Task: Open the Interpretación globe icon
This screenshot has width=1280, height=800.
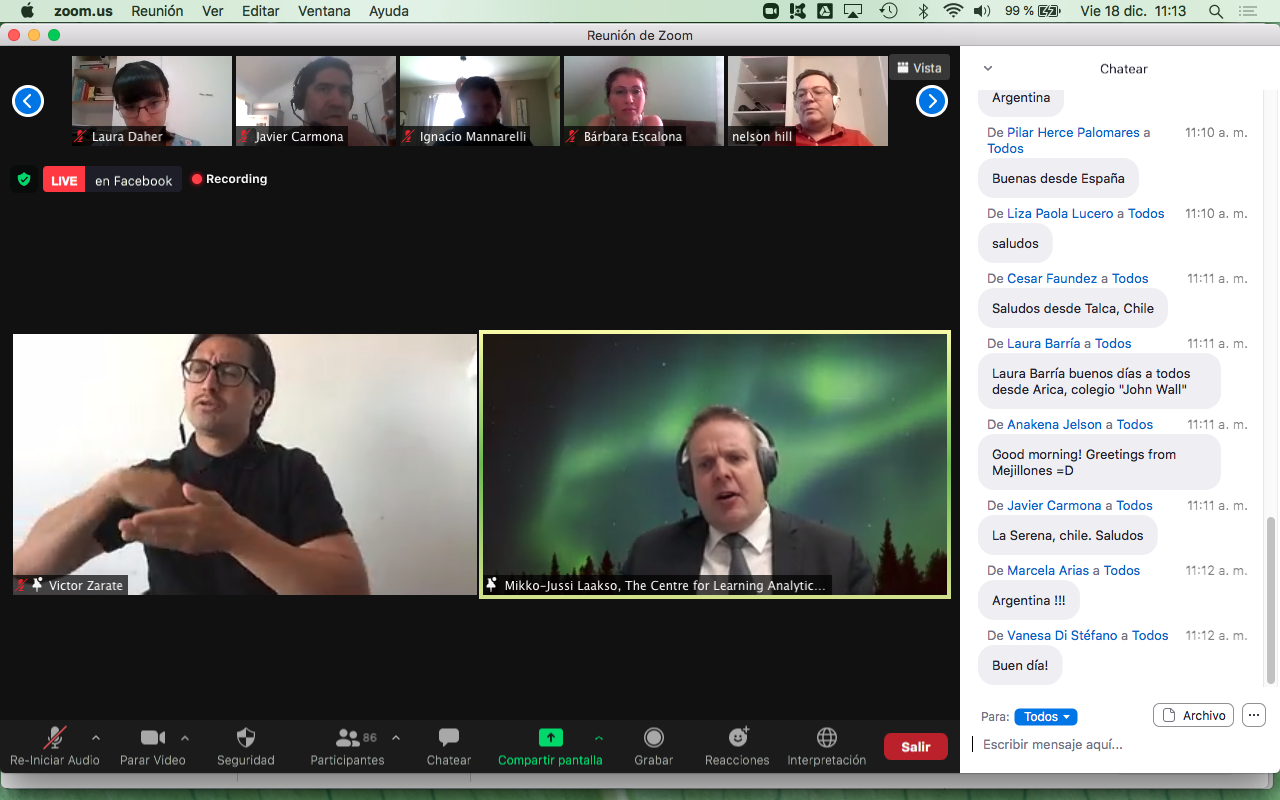Action: coord(826,738)
